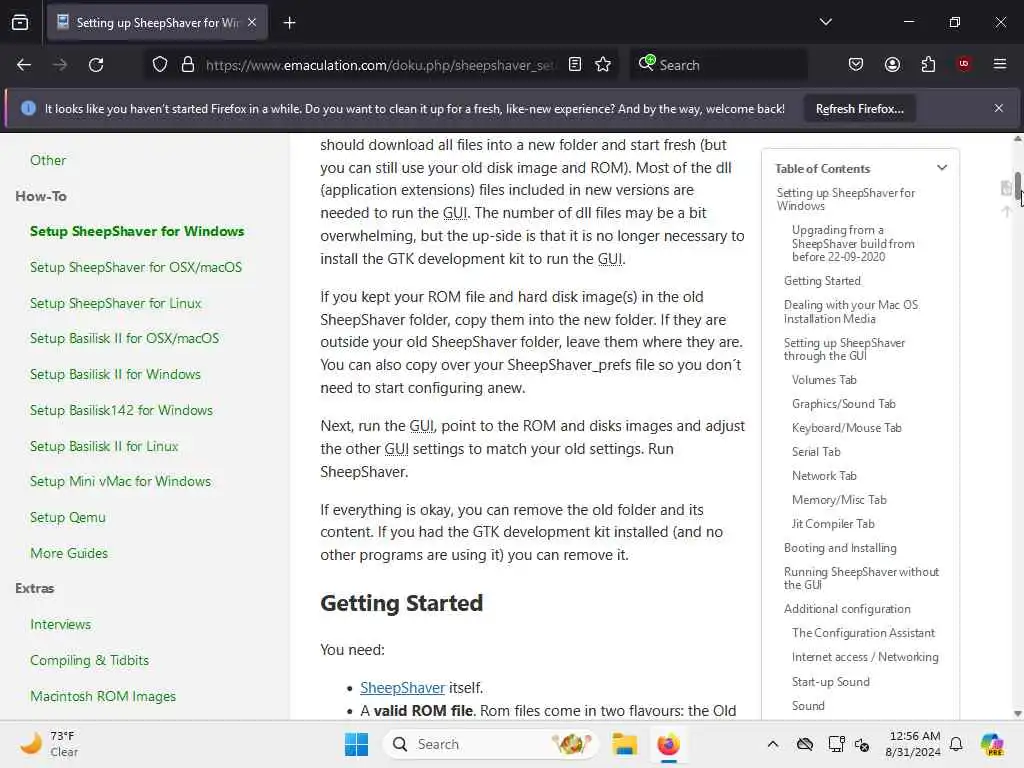Jump to Setting up SheepShaver through GUI

844,349
